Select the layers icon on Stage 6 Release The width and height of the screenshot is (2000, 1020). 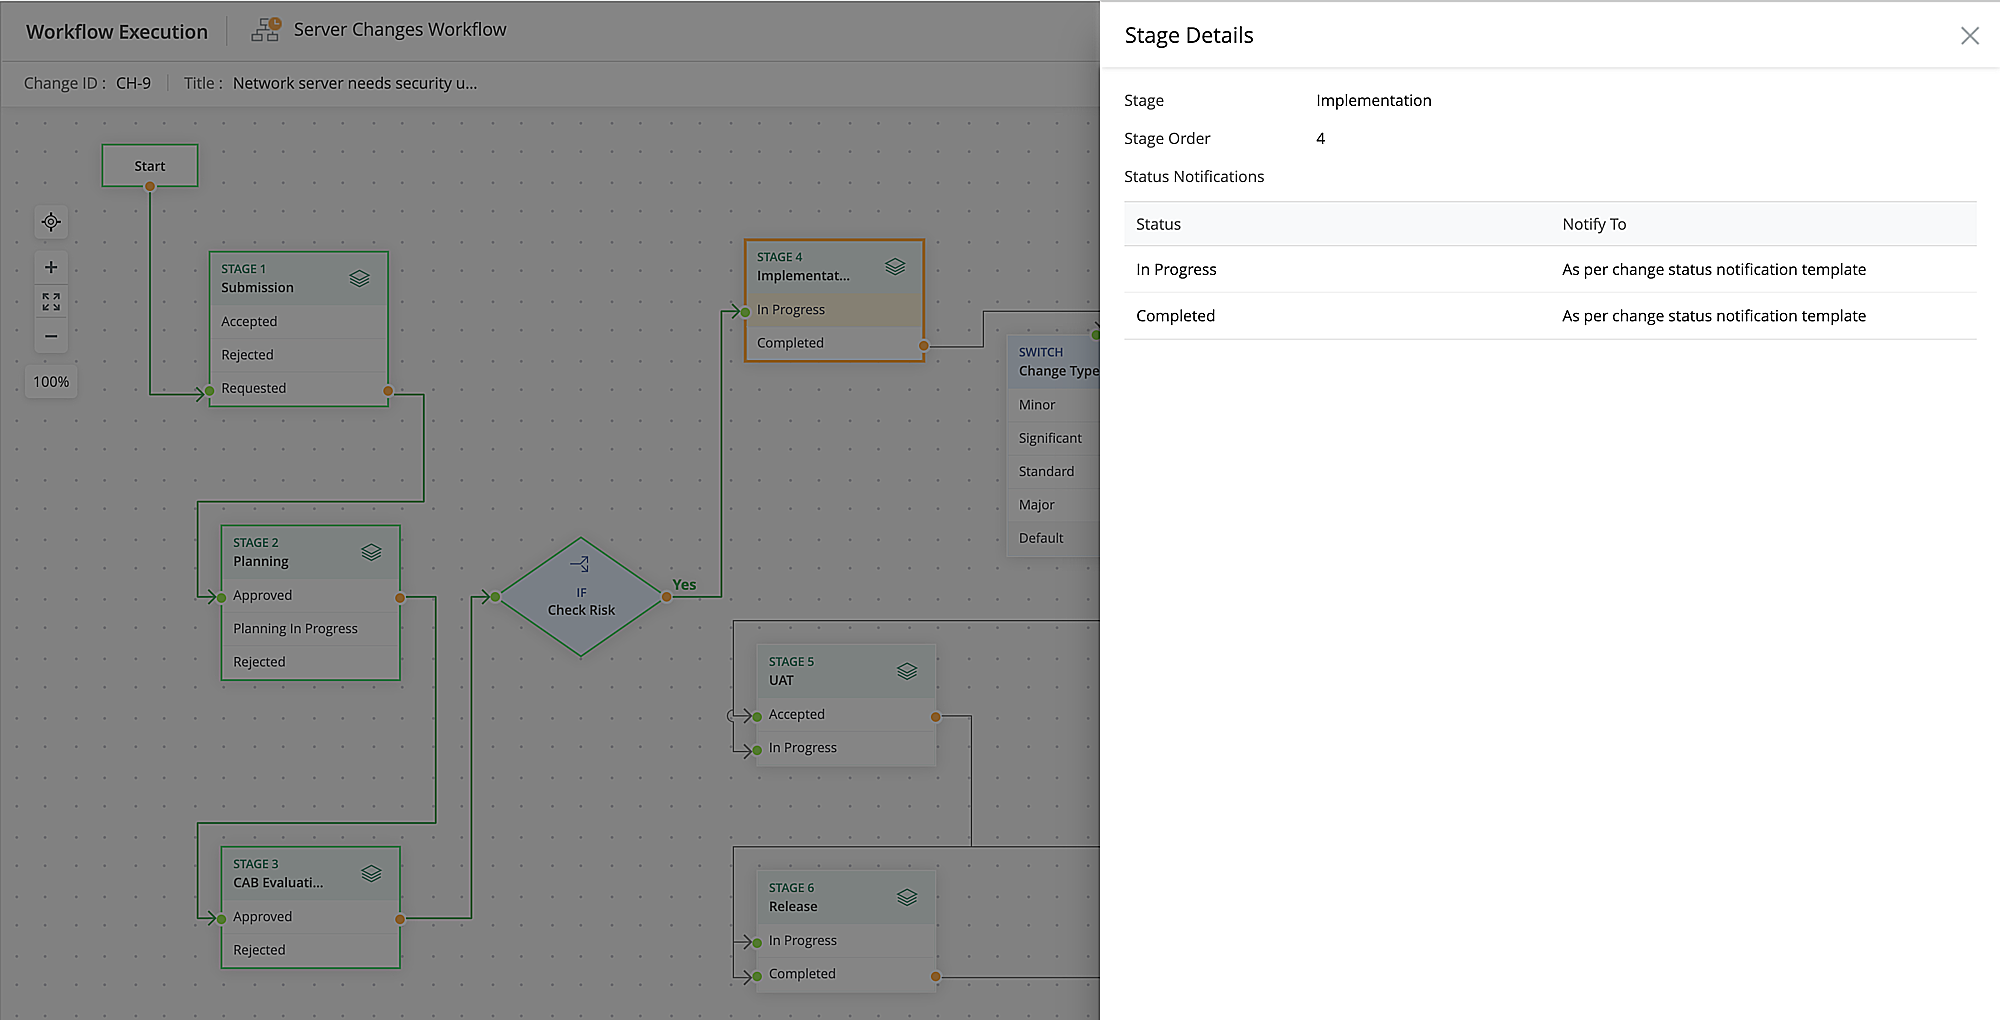click(907, 897)
